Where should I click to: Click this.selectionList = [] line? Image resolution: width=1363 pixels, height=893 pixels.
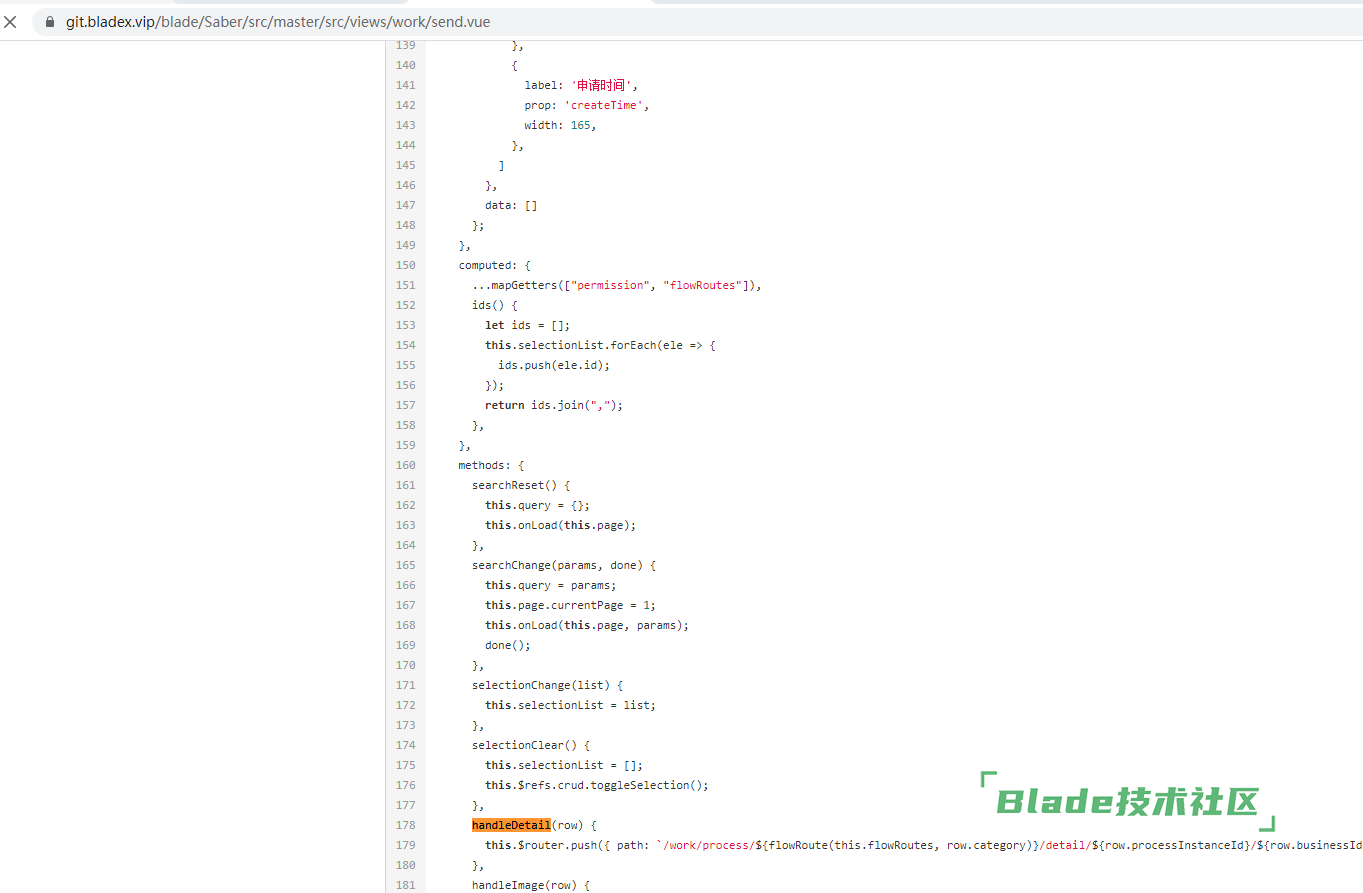564,765
